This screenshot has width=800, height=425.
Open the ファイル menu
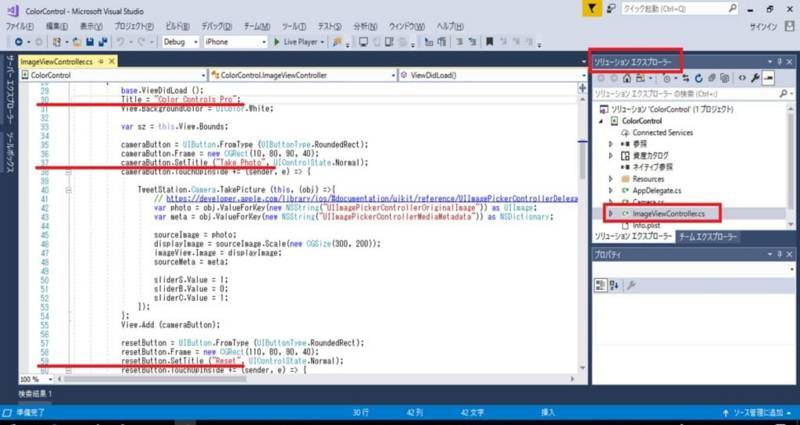point(19,27)
